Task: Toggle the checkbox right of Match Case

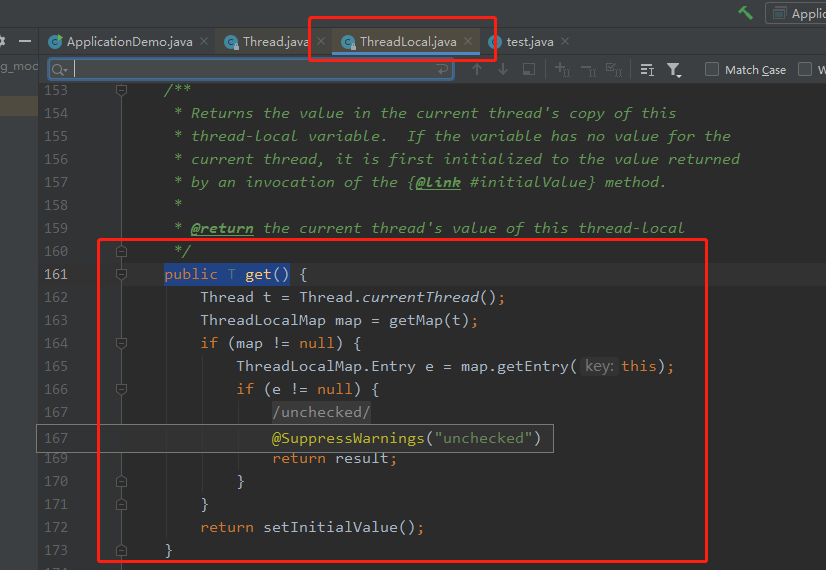Action: 805,70
